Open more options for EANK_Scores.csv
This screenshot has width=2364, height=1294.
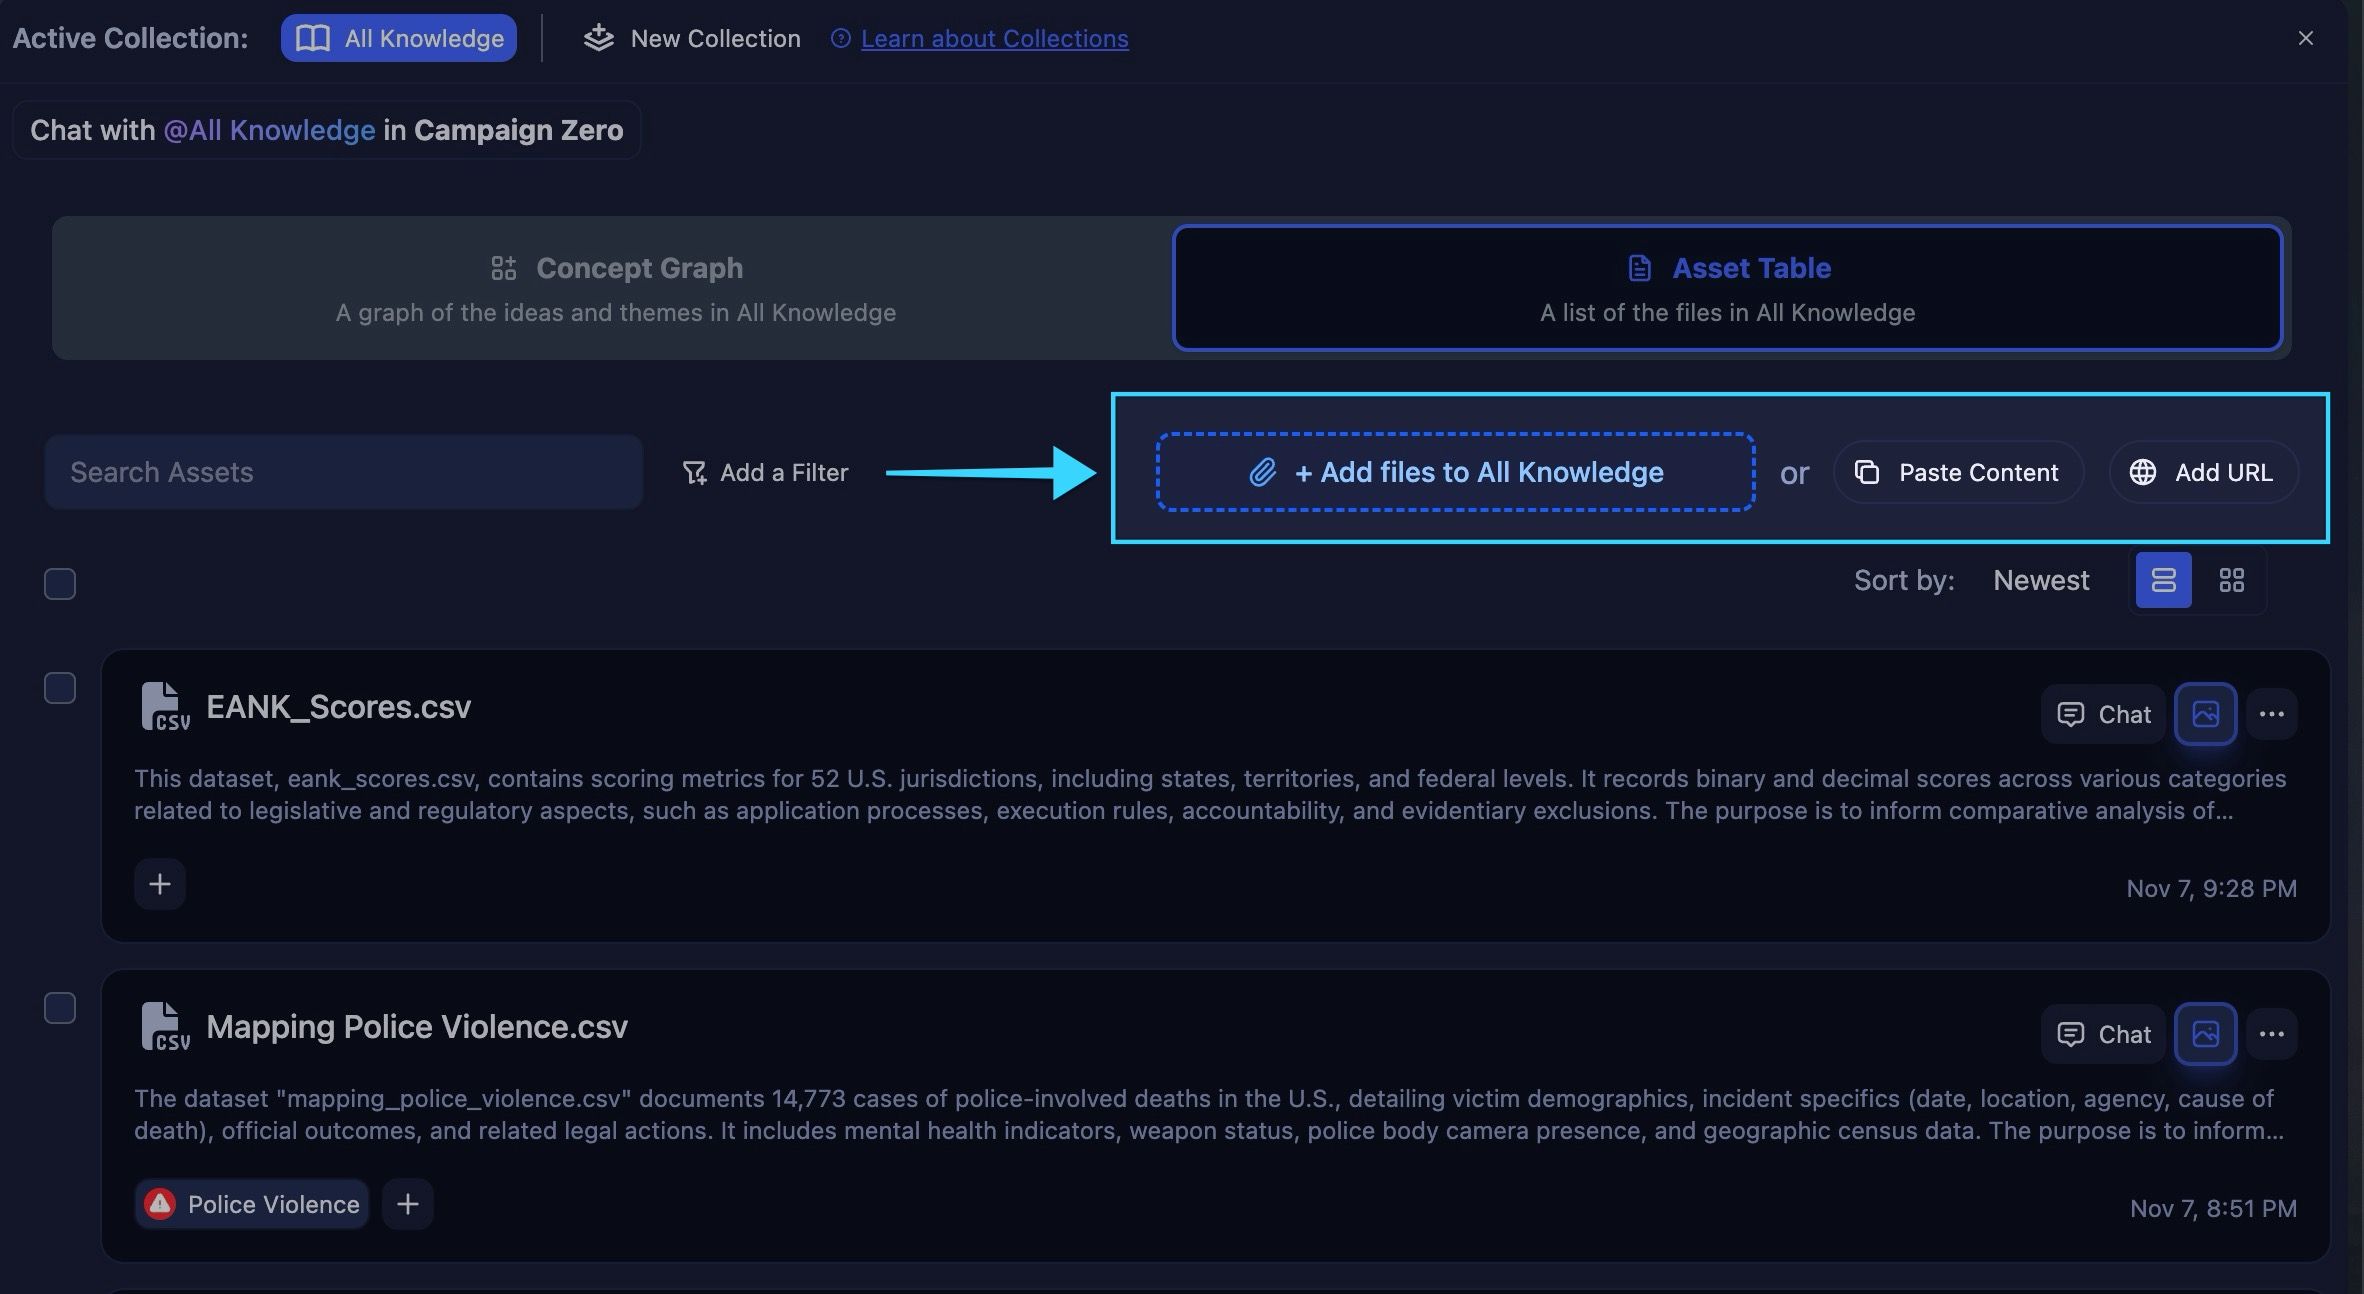pyautogui.click(x=2271, y=714)
